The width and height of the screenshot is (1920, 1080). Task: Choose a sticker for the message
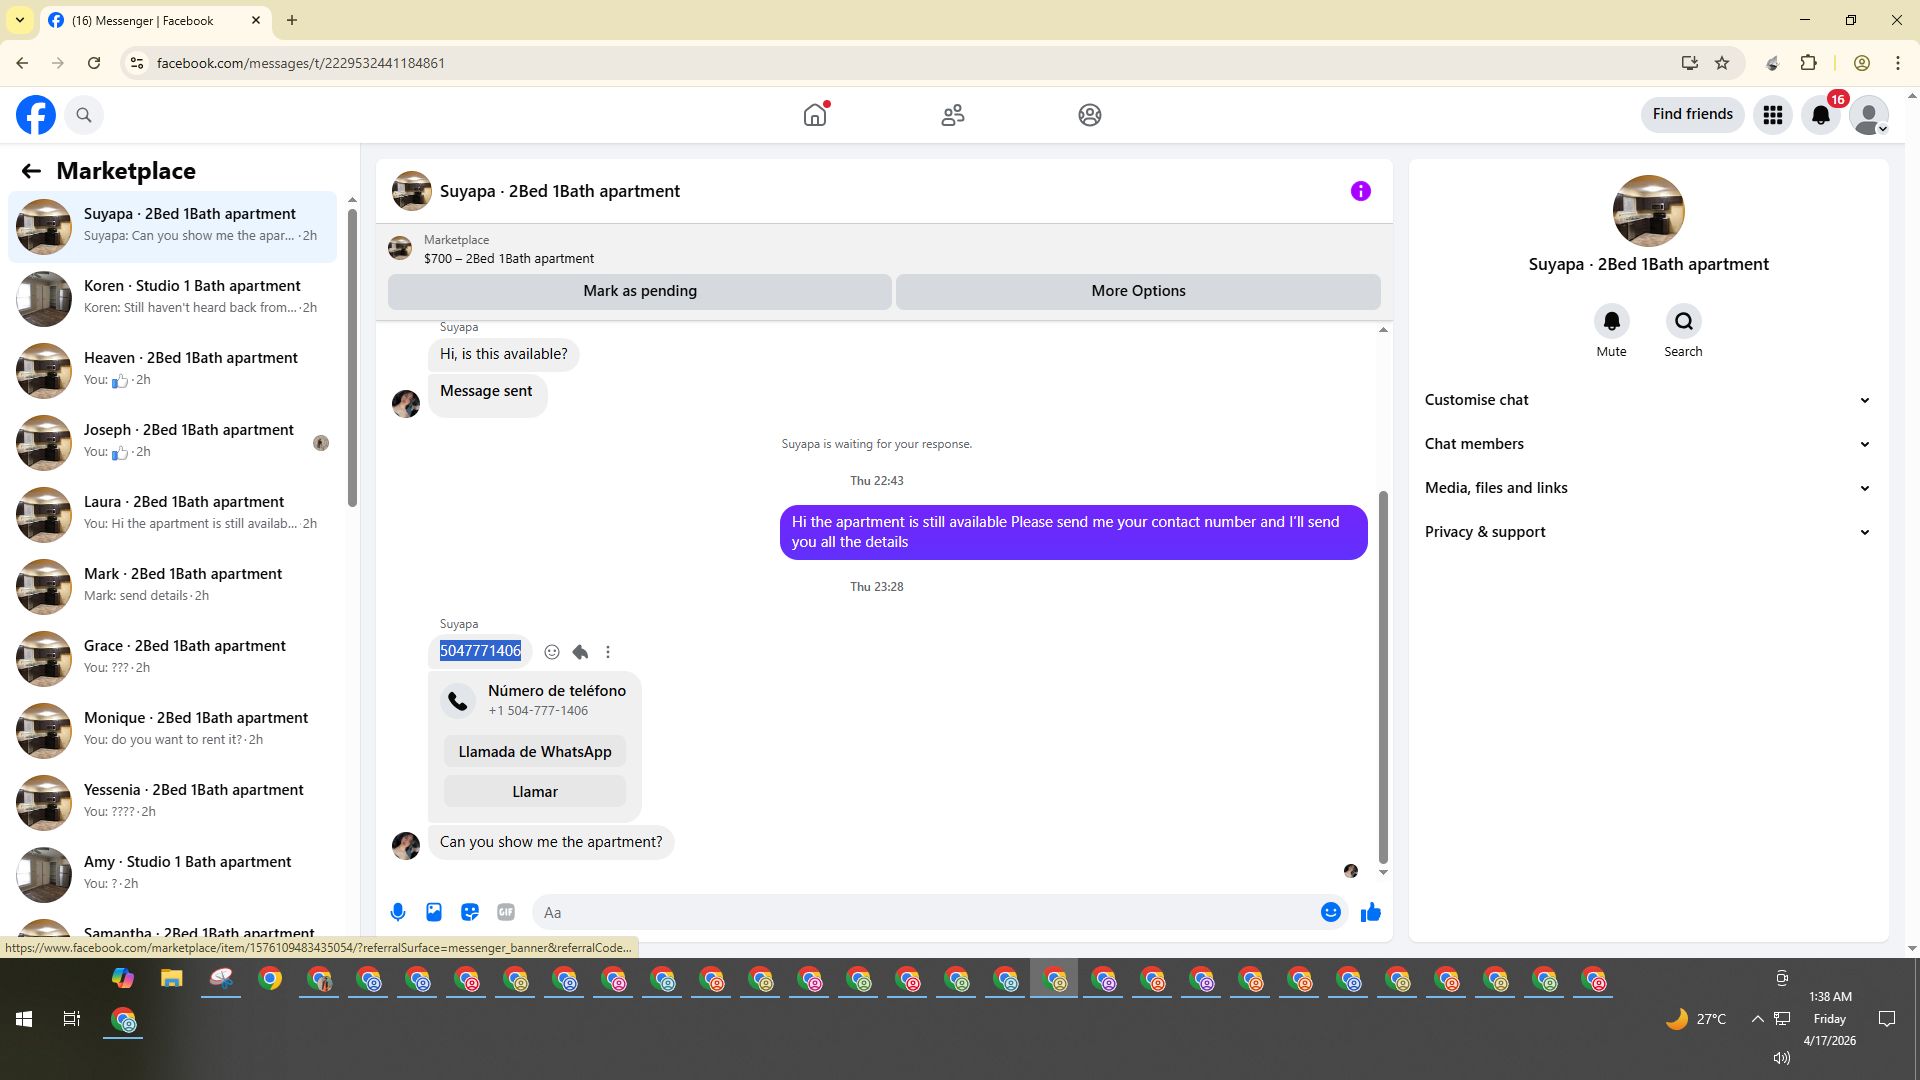[x=470, y=912]
